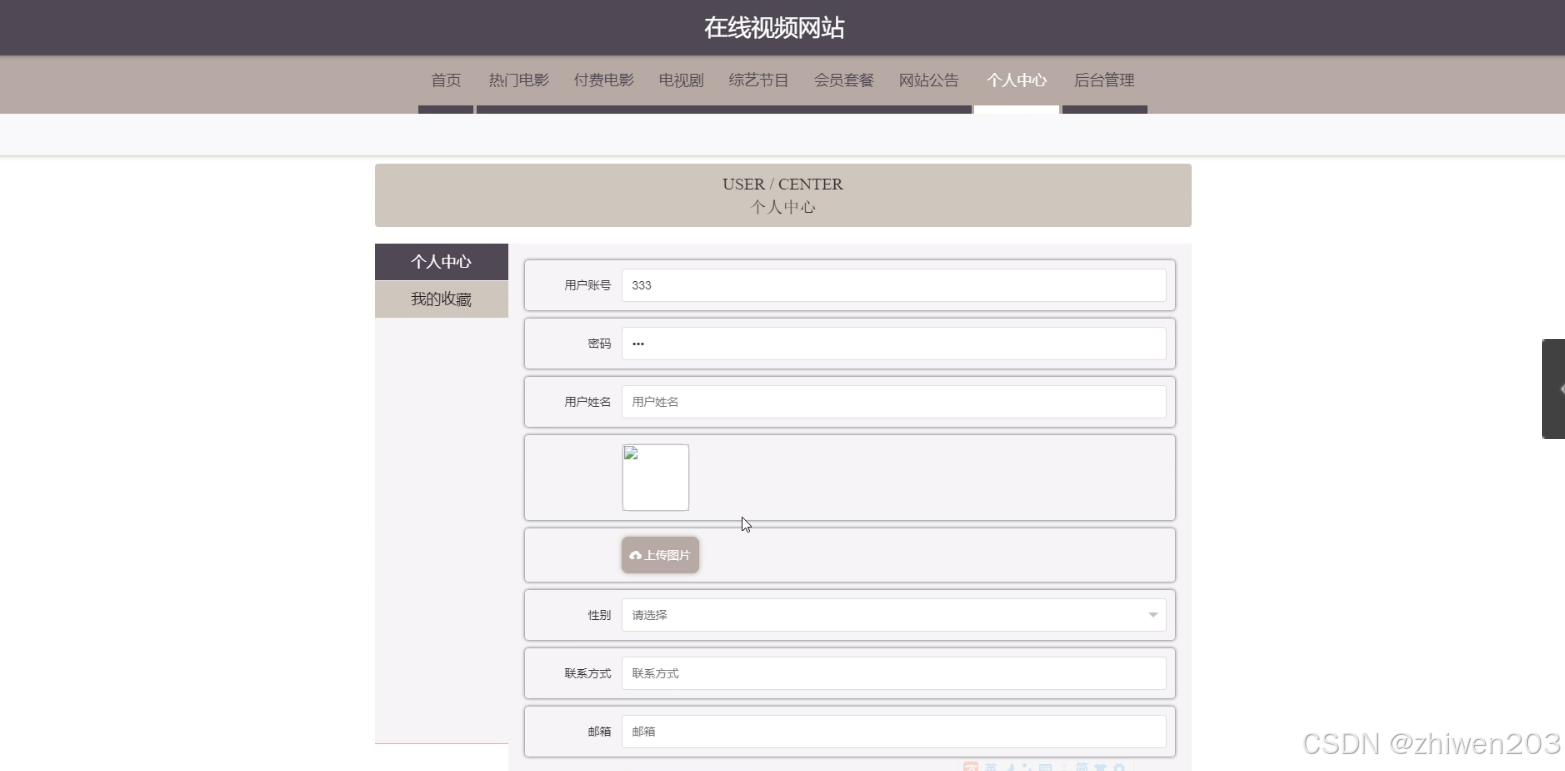Click the 密码 field label
Viewport: 1565px width, 771px height.
[599, 343]
